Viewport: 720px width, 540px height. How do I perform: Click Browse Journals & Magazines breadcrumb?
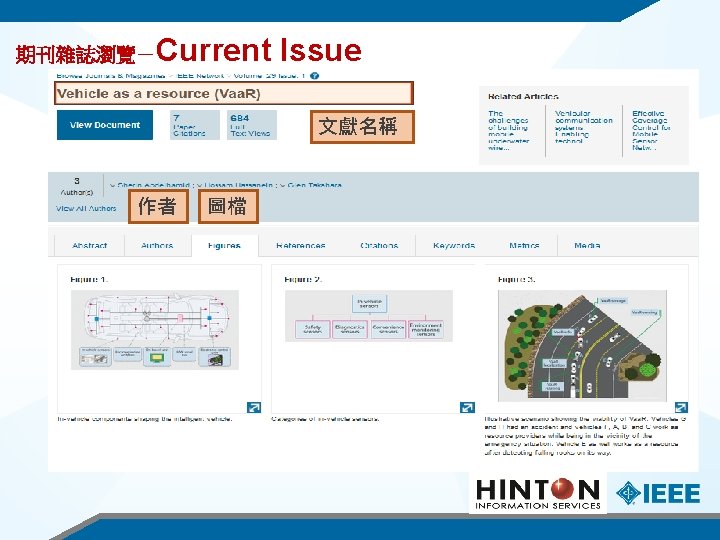[x=111, y=76]
